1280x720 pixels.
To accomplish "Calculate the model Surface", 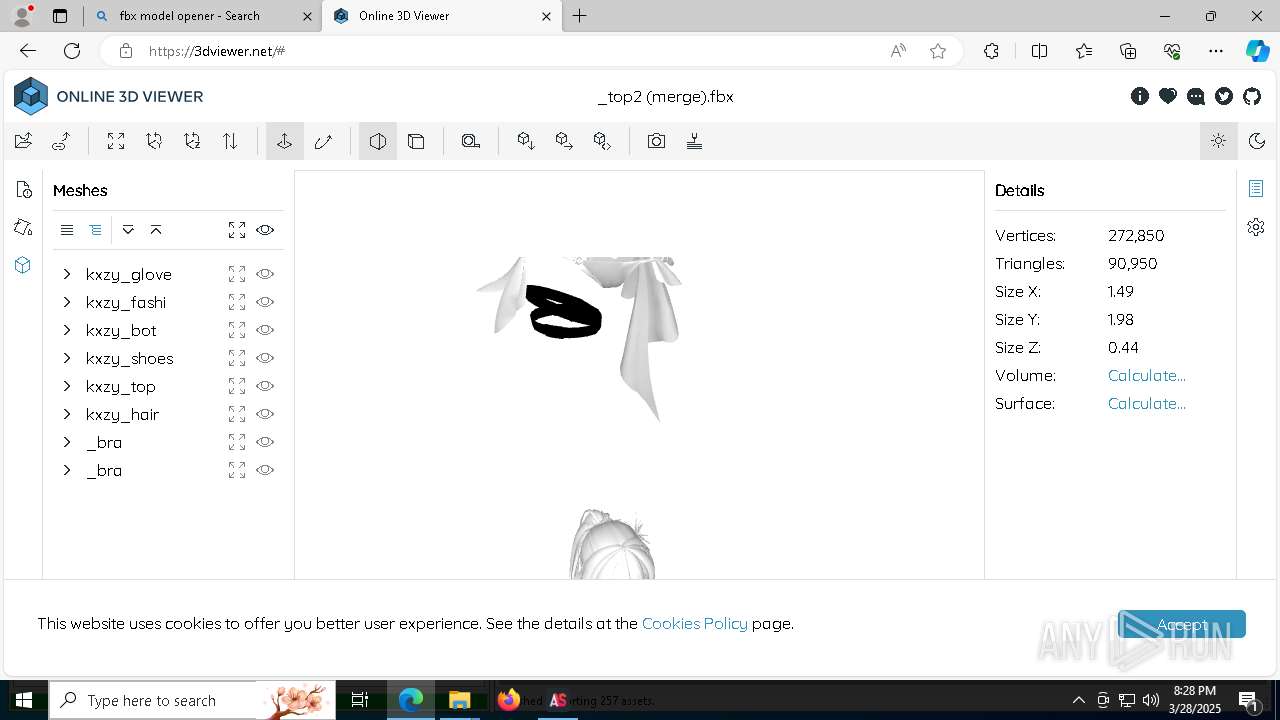I will coord(1146,403).
